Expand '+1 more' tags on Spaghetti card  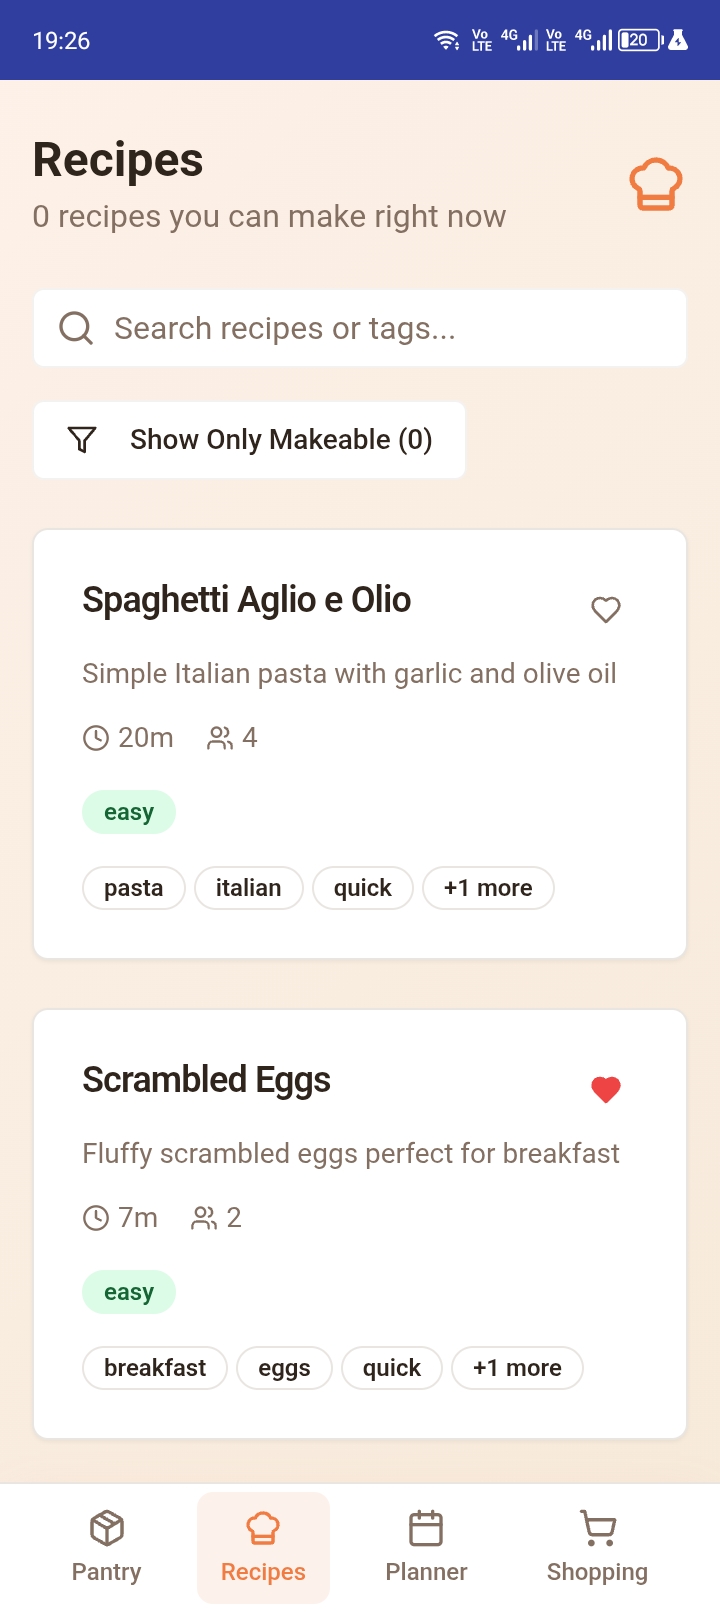click(x=488, y=888)
